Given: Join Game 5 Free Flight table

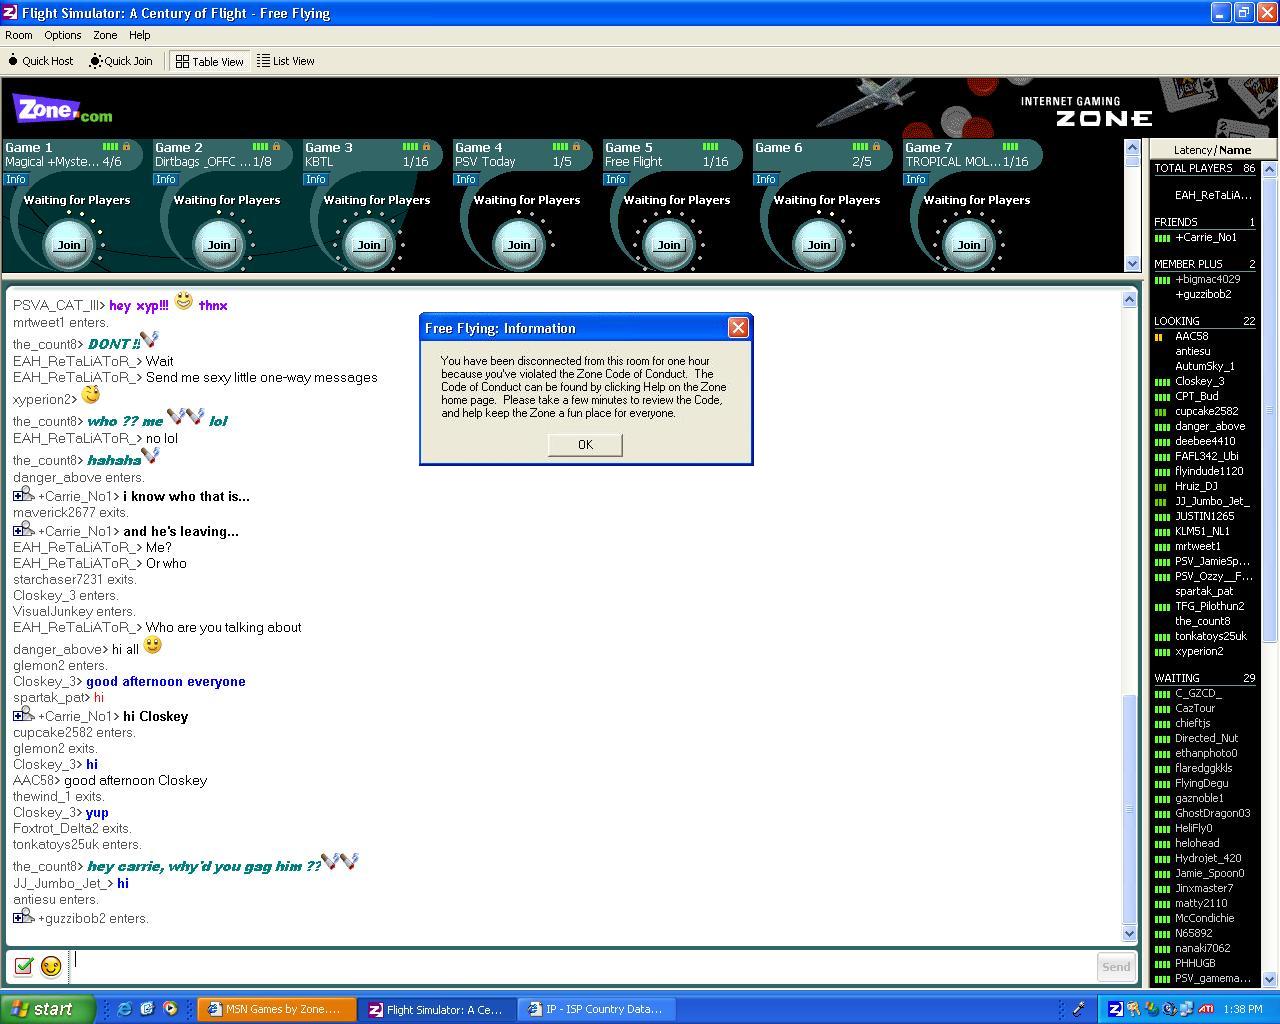Looking at the screenshot, I should click(x=669, y=245).
